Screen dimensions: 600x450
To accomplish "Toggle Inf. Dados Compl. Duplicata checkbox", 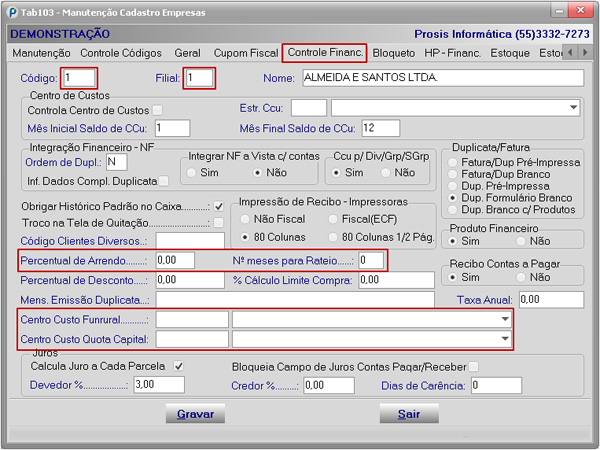I will 163,181.
